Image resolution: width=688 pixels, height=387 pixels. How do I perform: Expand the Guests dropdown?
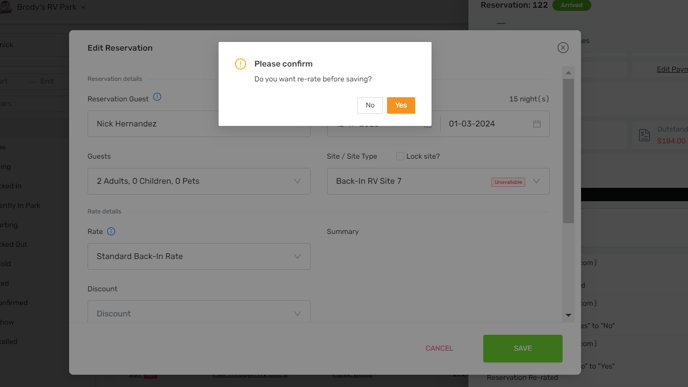point(199,181)
